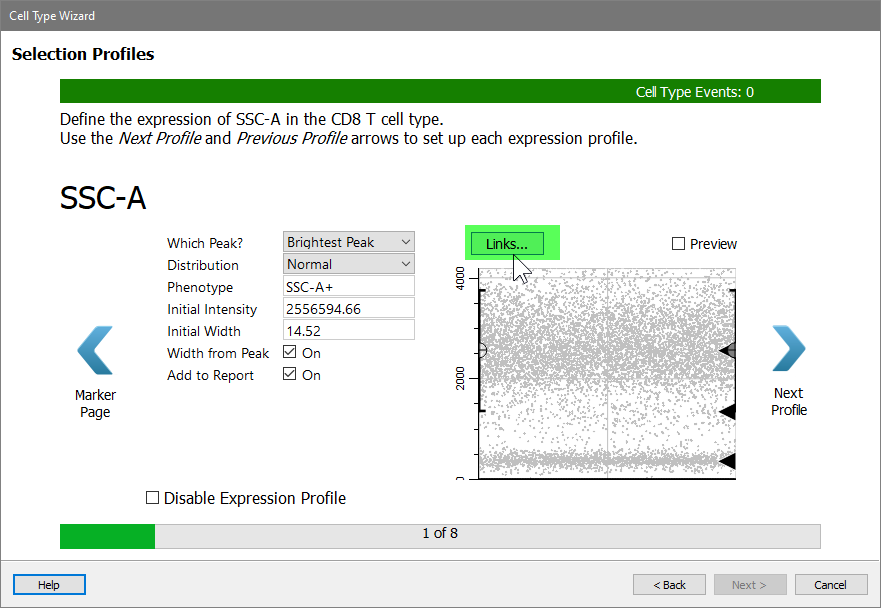Edit the Initial Width field

click(x=348, y=331)
